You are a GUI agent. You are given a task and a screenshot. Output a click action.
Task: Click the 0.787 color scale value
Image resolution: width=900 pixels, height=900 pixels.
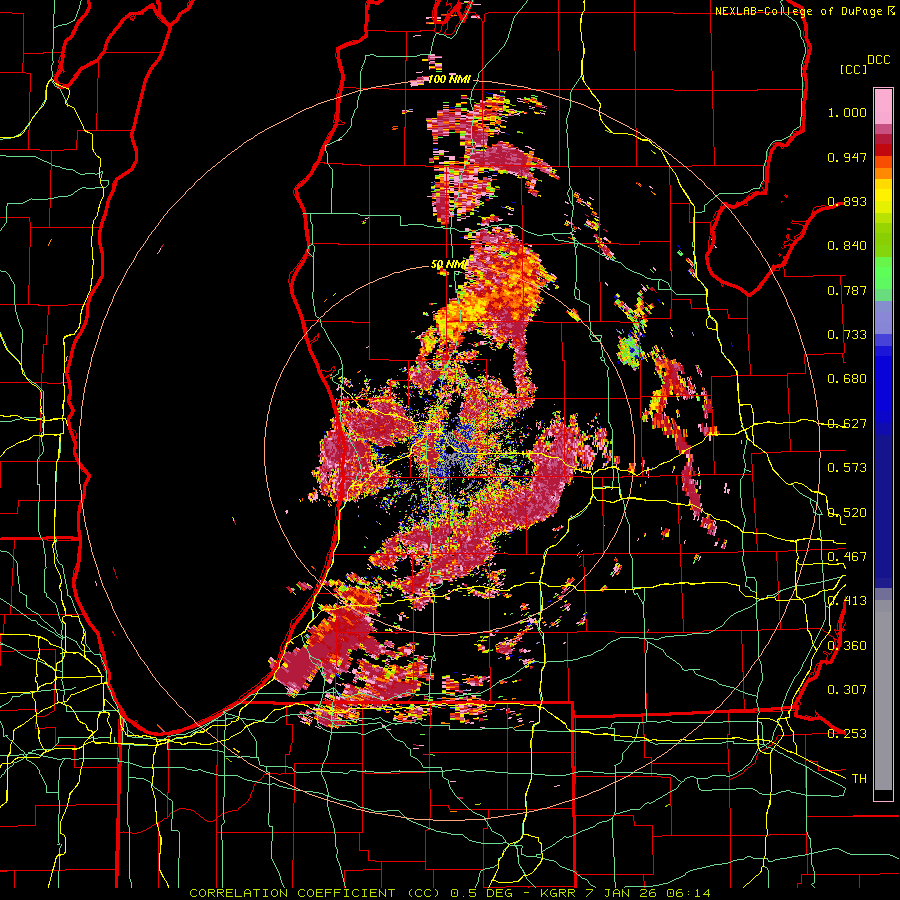click(847, 290)
